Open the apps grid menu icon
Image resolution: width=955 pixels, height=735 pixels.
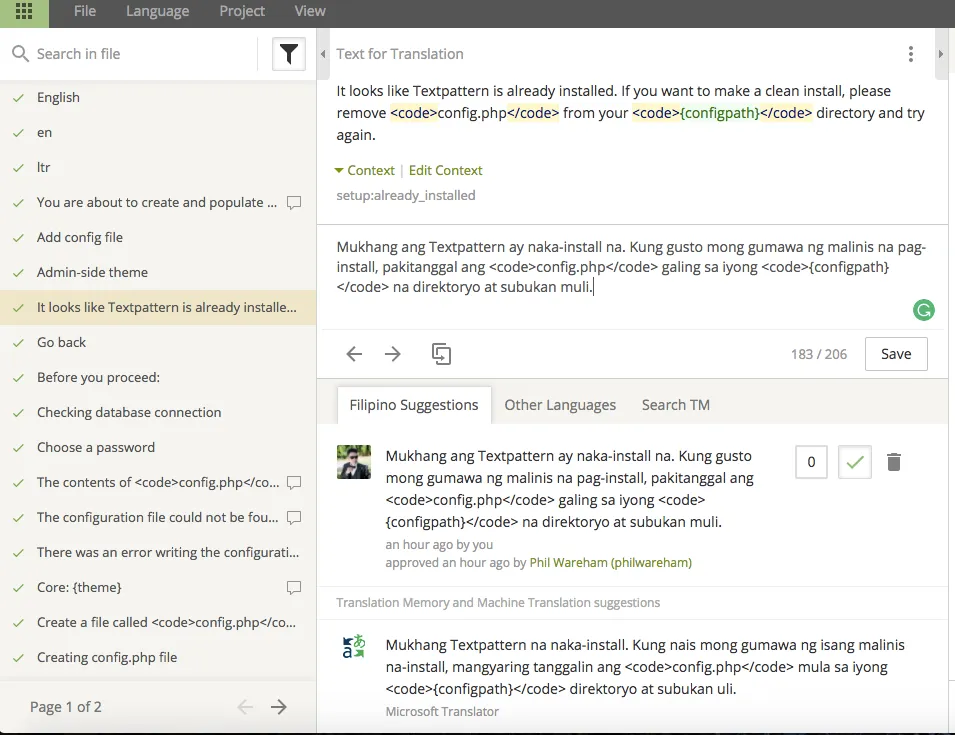click(x=24, y=12)
